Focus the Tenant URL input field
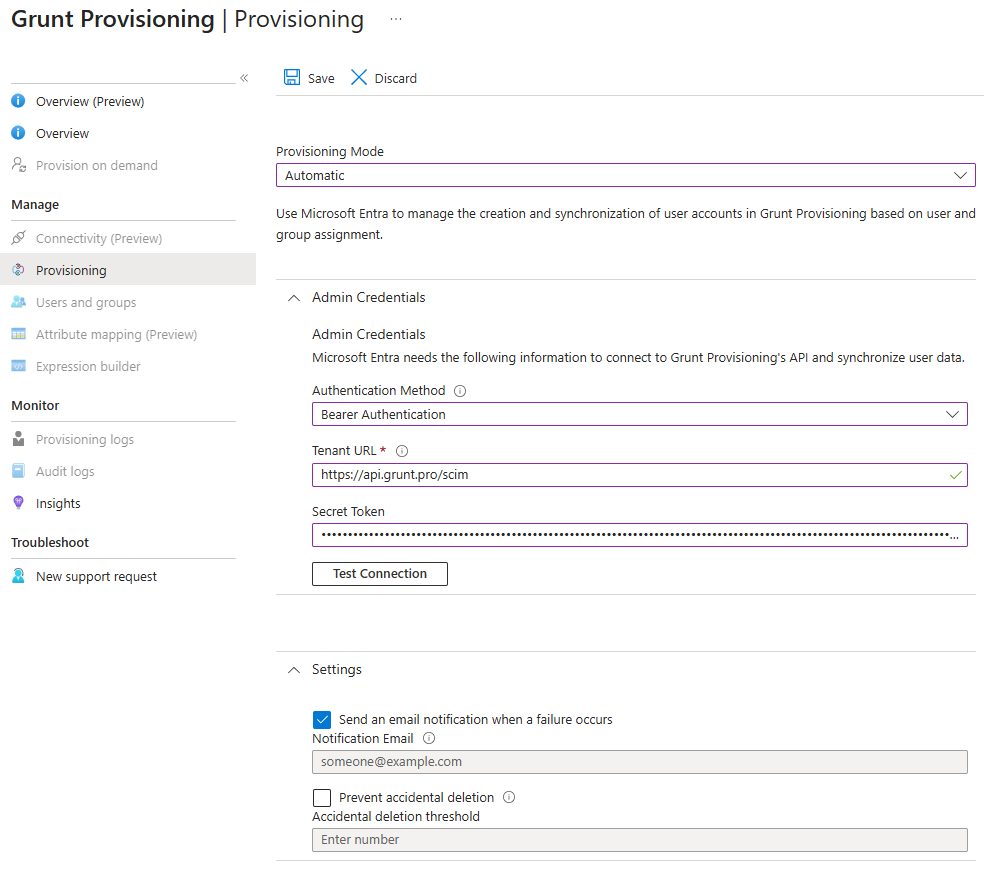 pos(639,475)
